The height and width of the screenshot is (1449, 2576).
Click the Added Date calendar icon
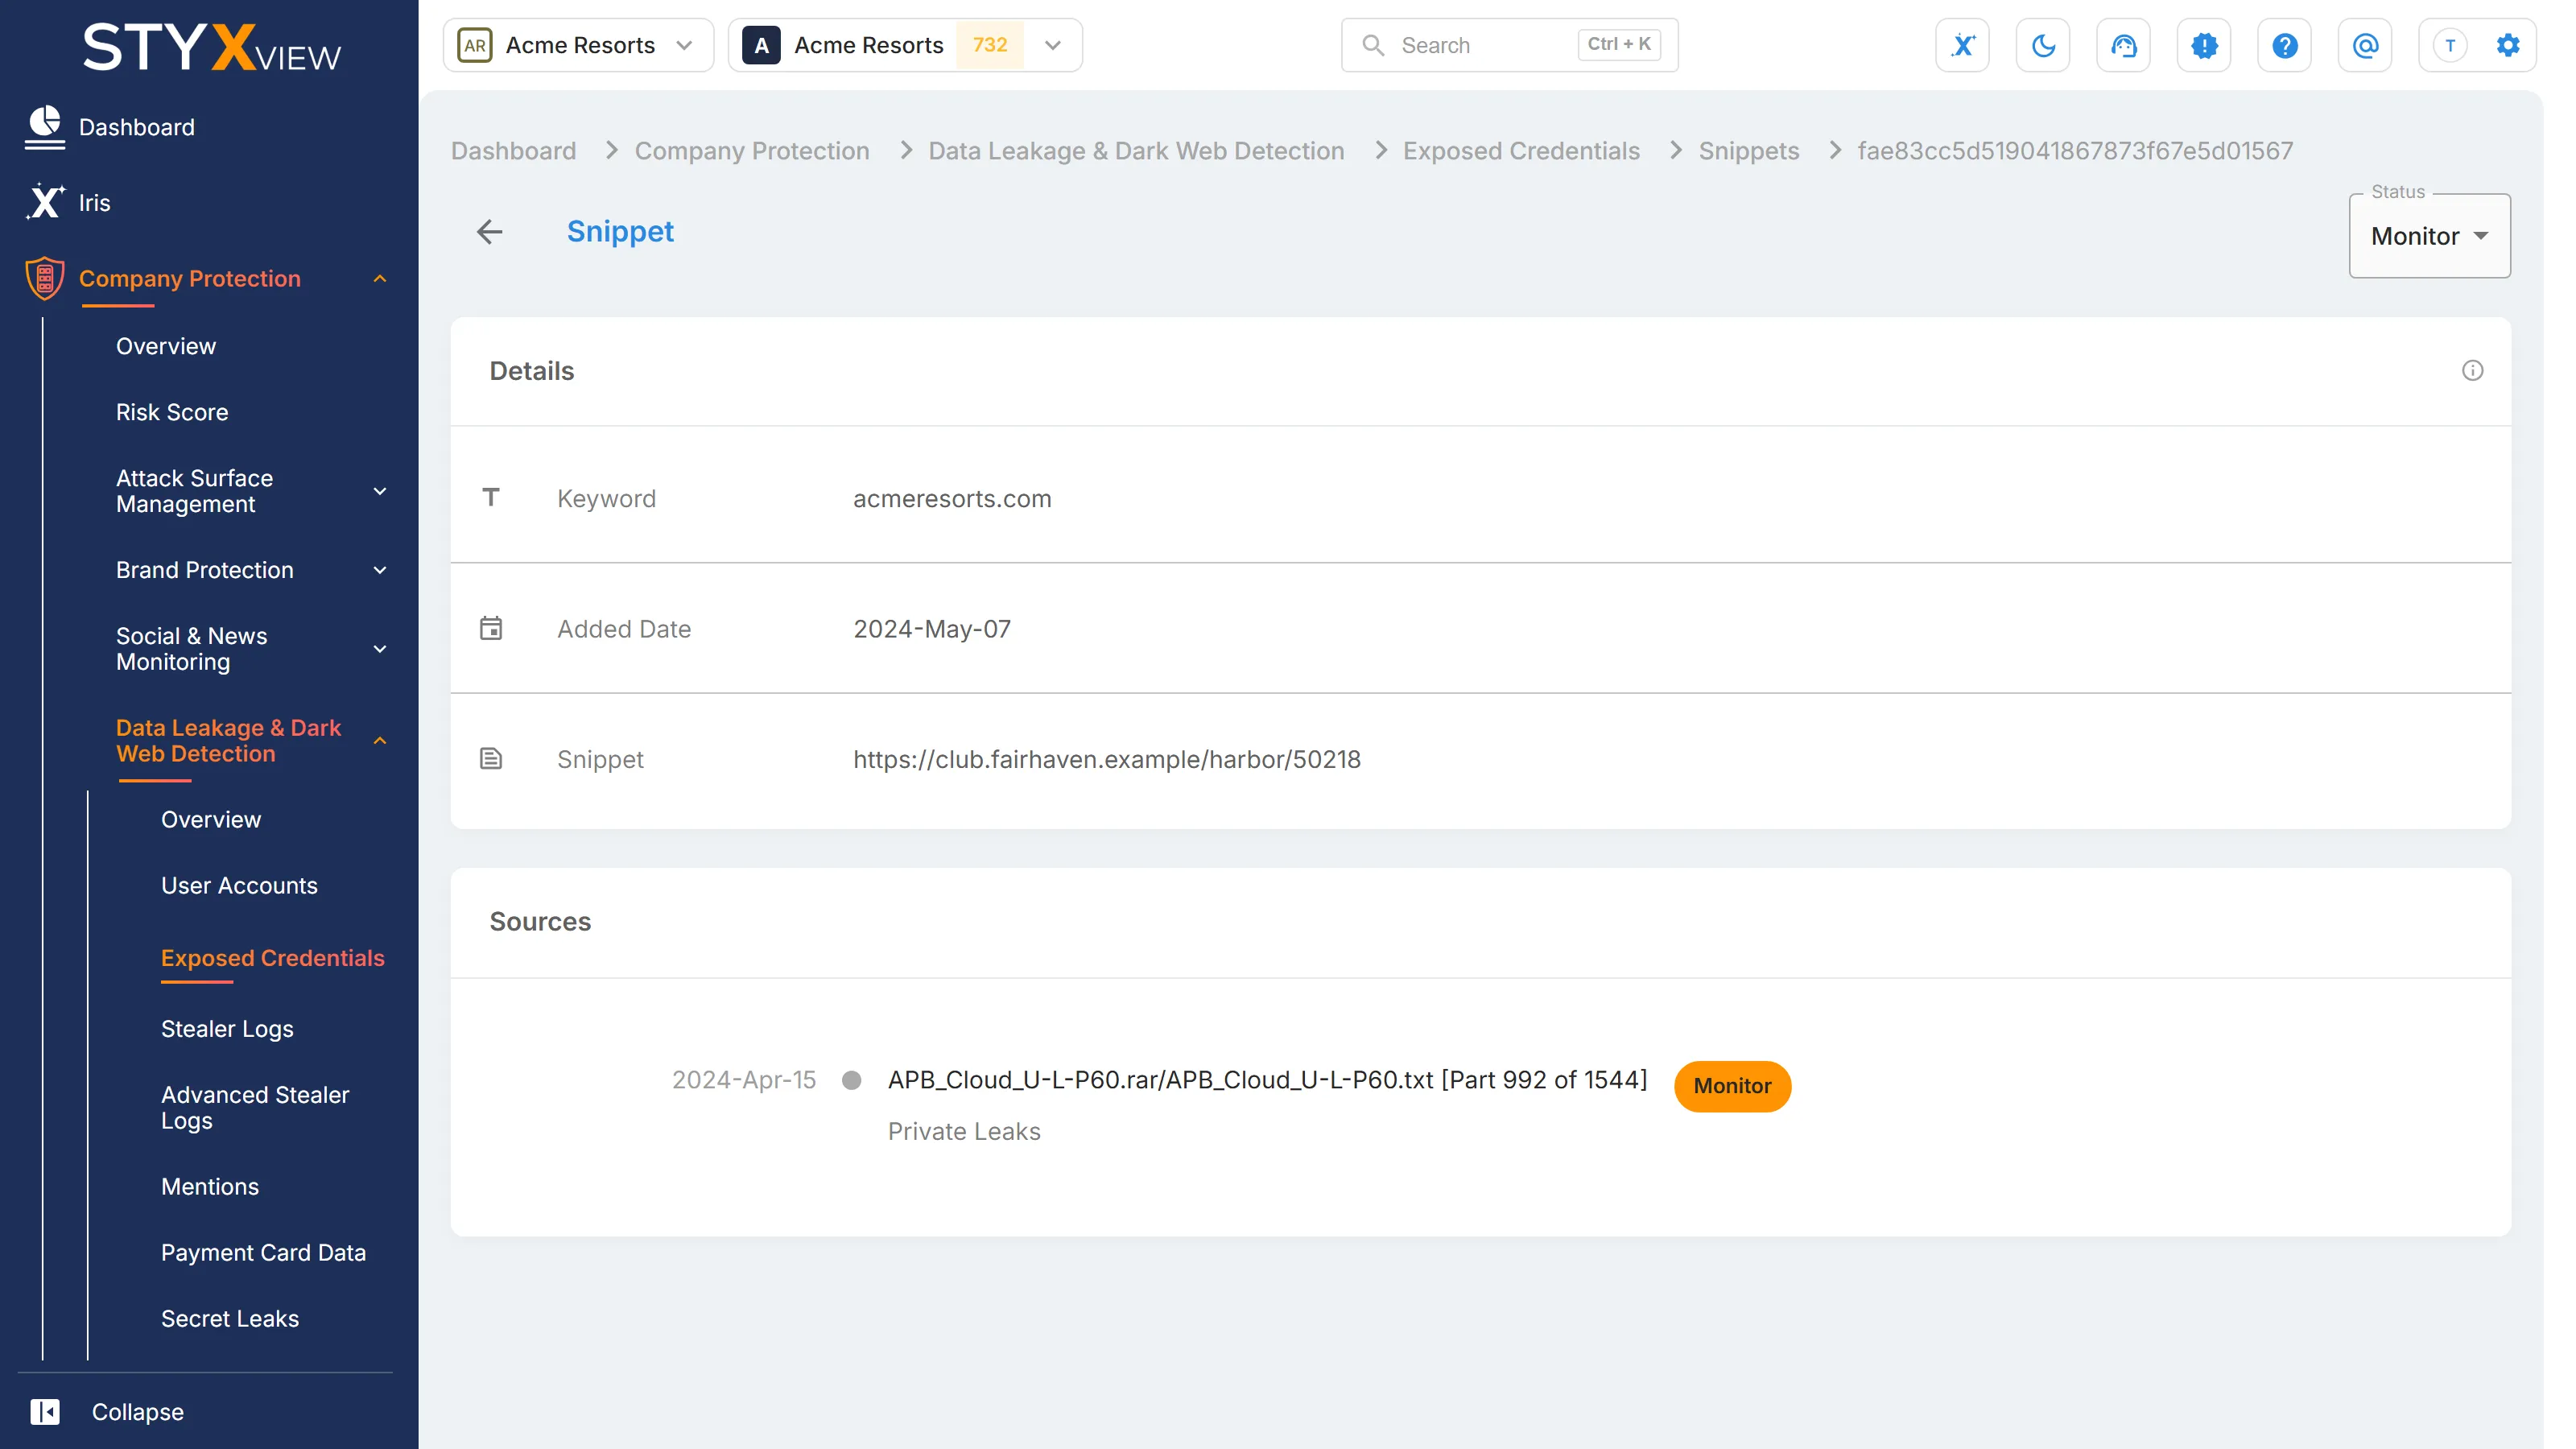pos(491,628)
